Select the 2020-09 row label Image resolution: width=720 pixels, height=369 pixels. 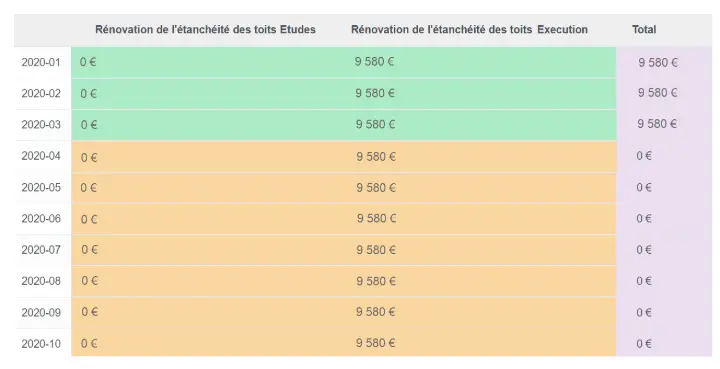41,312
